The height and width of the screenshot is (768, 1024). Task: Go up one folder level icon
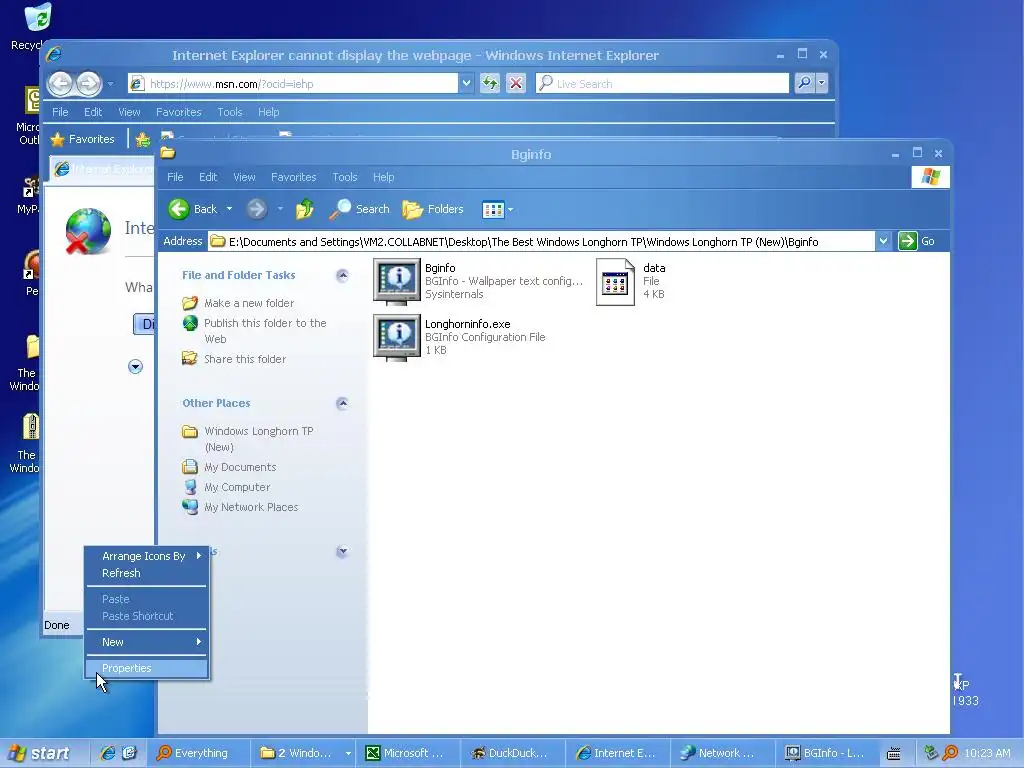[304, 209]
